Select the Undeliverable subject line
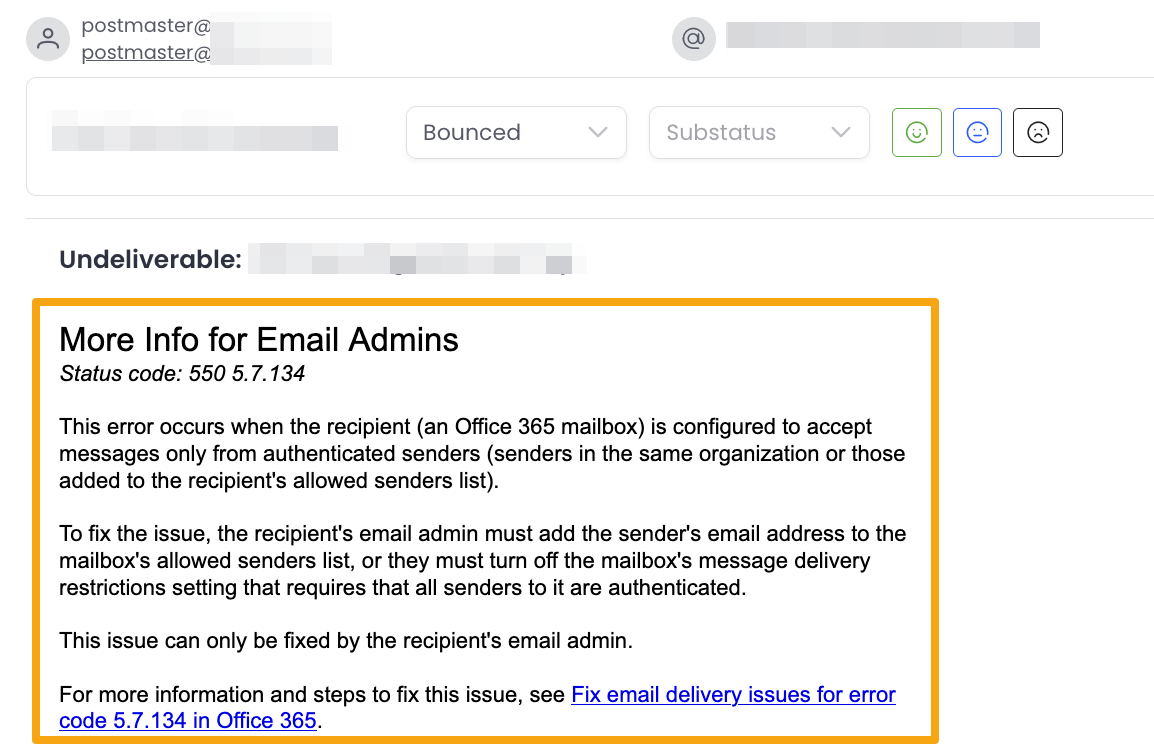Image resolution: width=1154 pixels, height=750 pixels. [x=149, y=258]
